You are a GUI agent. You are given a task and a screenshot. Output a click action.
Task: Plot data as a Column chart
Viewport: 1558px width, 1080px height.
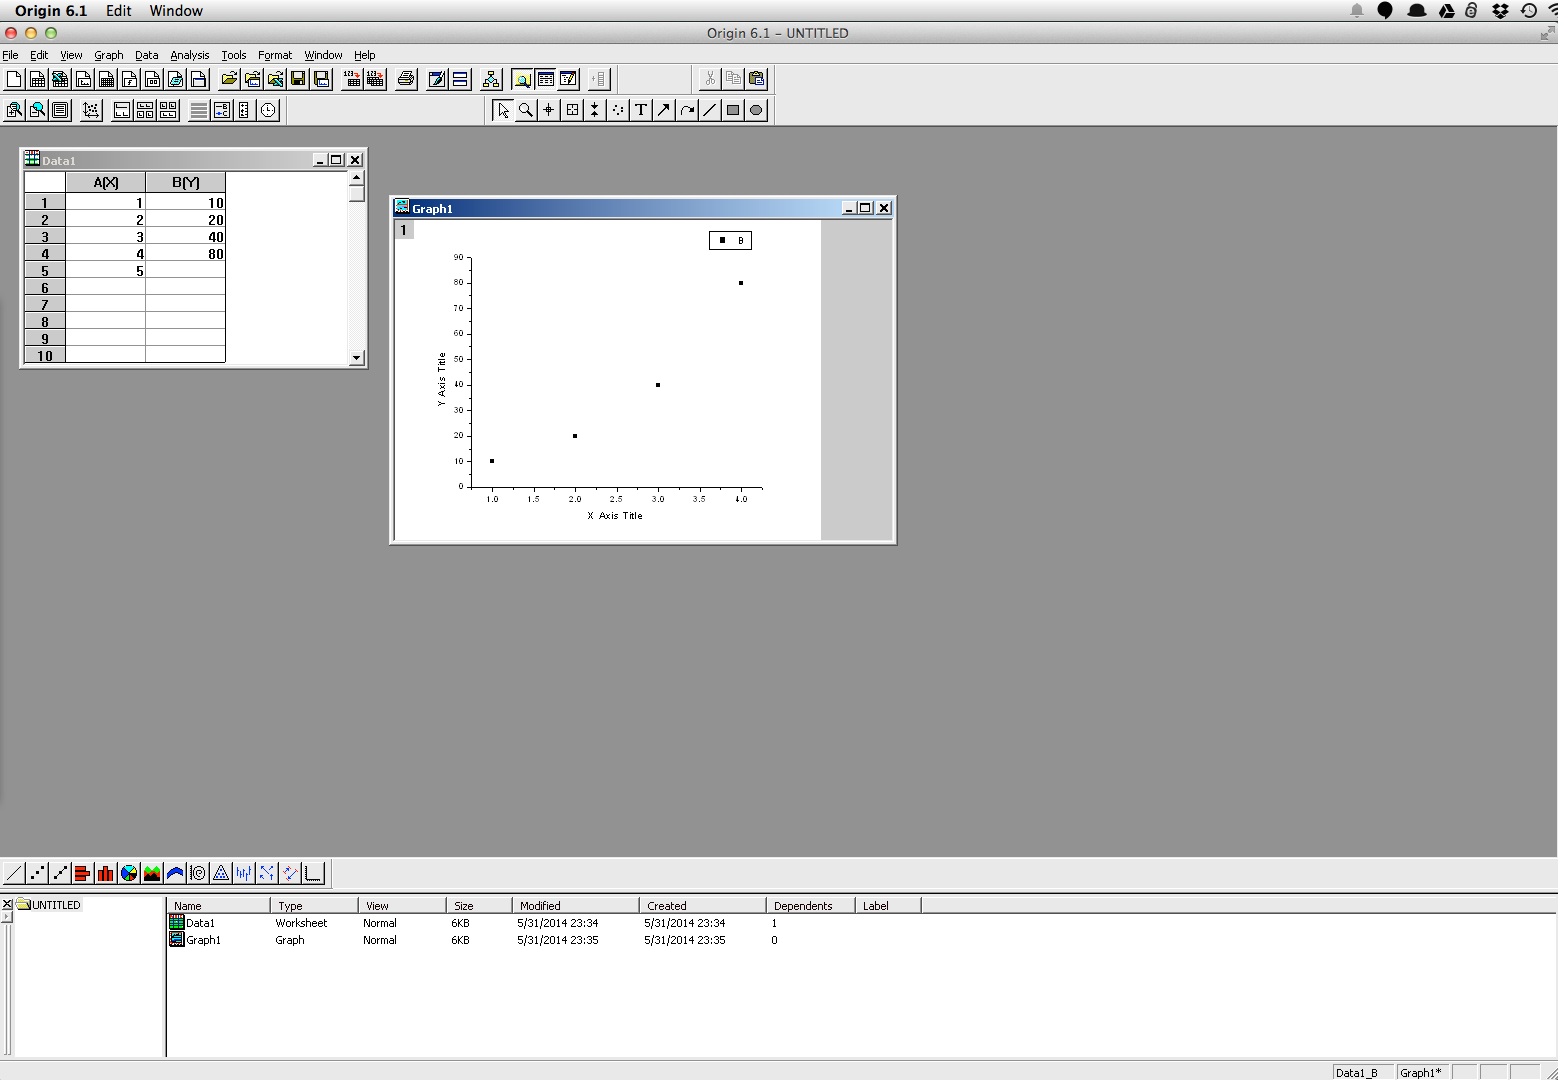tap(106, 873)
